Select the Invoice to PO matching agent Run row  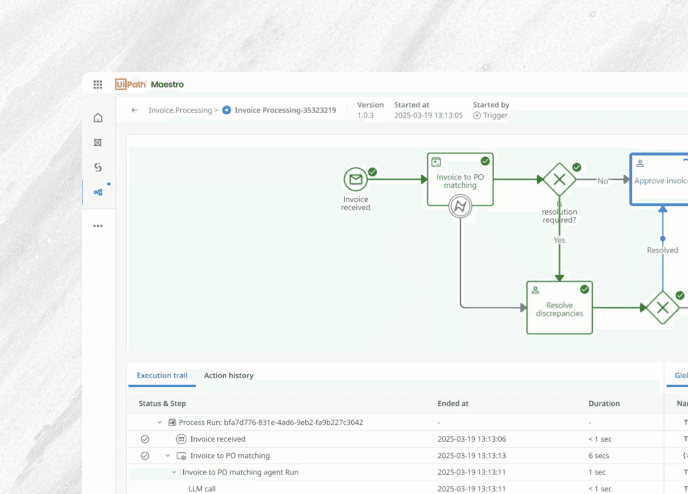tap(395, 472)
